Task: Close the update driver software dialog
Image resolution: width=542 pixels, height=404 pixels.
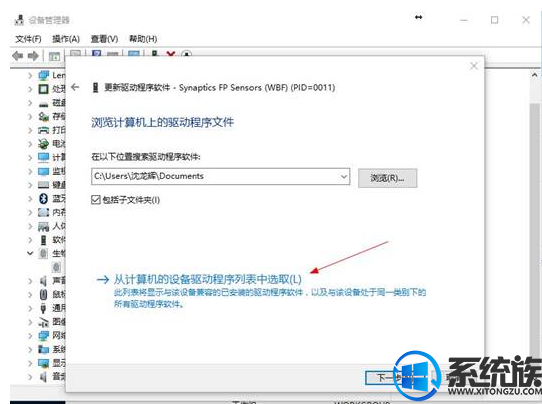Action: point(474,66)
